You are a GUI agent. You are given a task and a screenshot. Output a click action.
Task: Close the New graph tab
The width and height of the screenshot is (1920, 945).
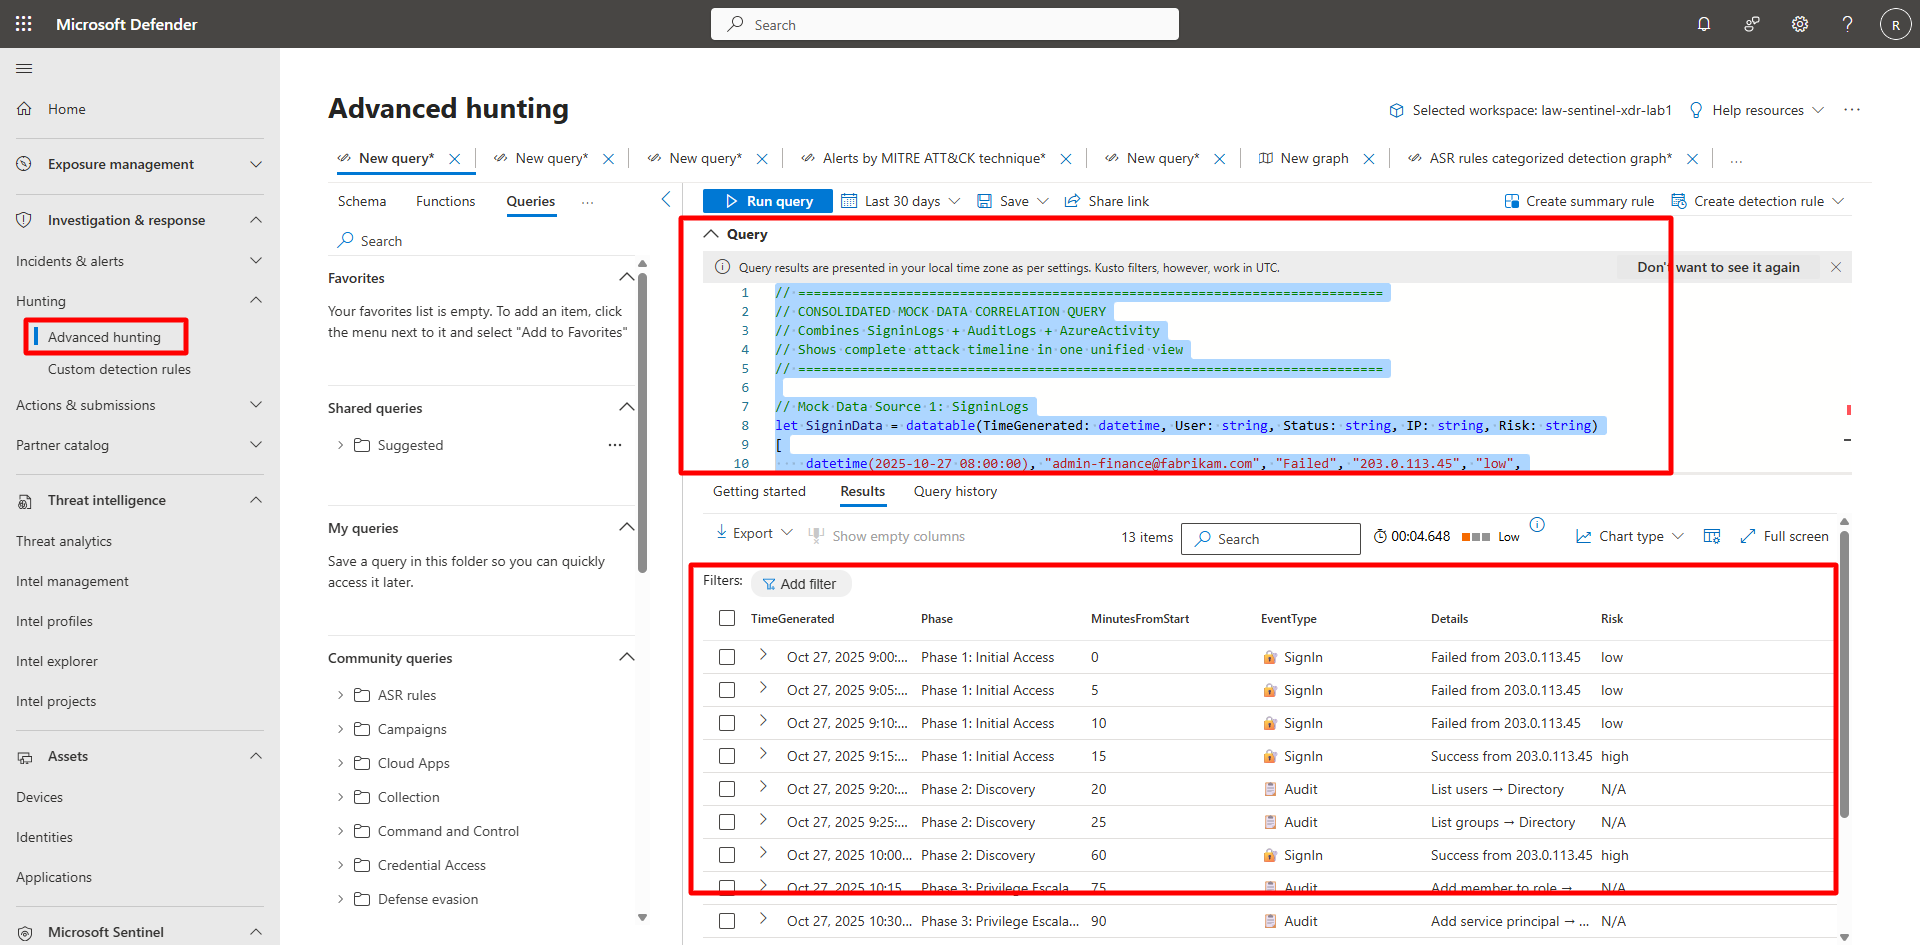coord(1369,159)
